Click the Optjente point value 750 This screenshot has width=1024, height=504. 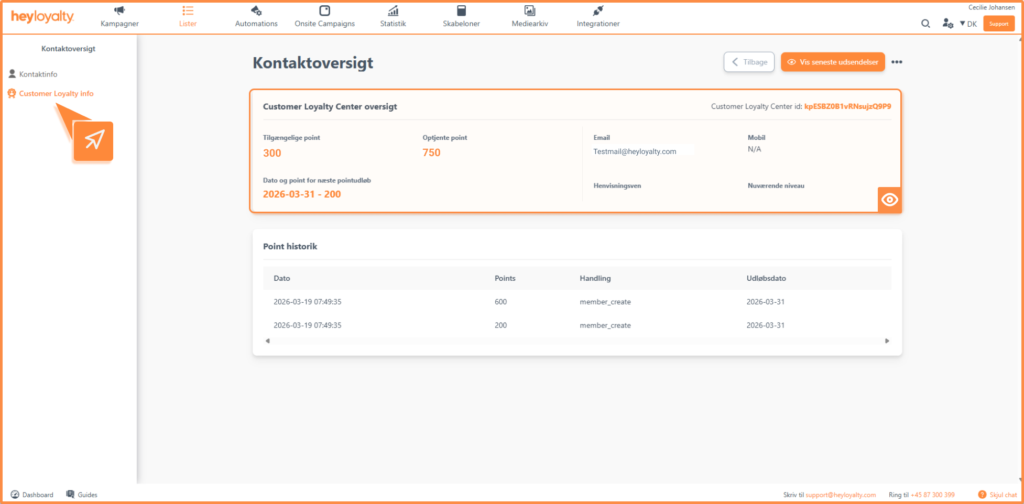point(432,153)
